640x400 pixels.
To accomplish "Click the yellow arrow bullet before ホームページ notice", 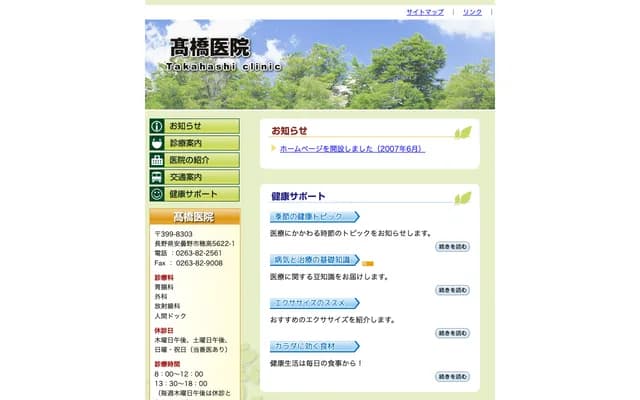I will (x=274, y=148).
